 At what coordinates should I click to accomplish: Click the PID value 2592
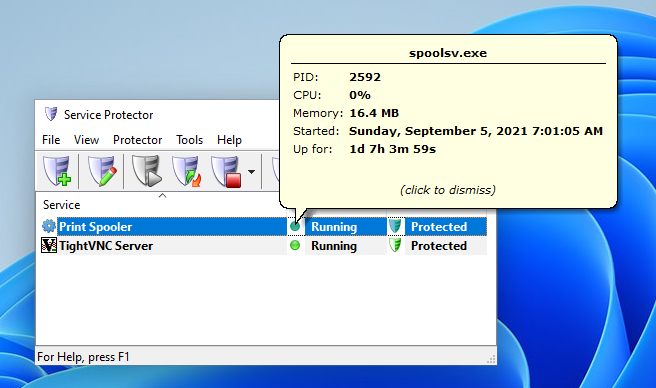365,77
